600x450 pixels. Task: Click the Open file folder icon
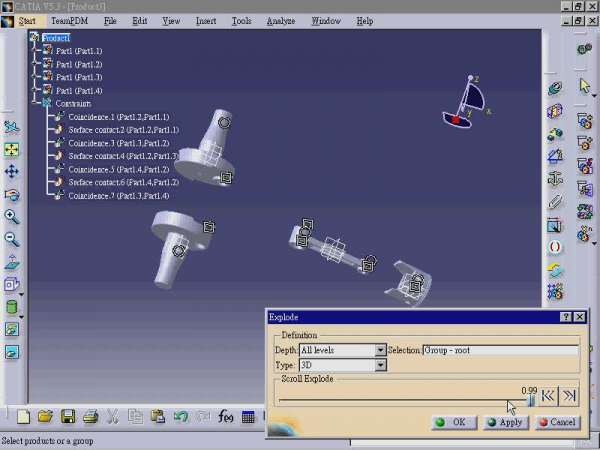pos(43,416)
